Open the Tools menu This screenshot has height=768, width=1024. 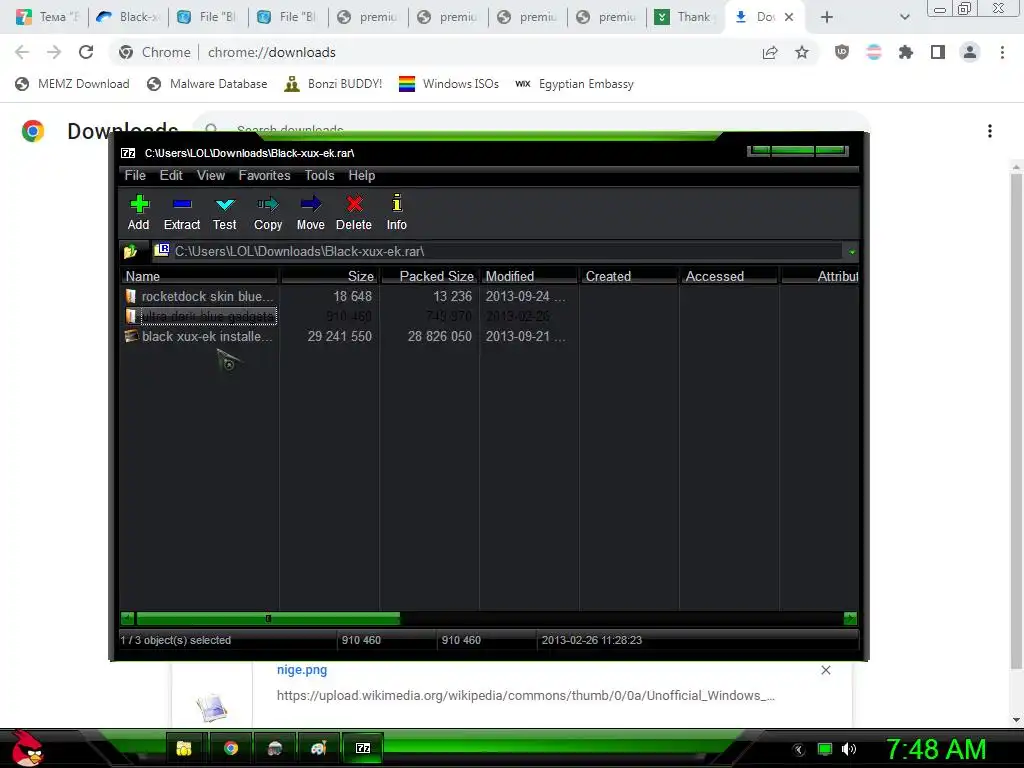(319, 175)
